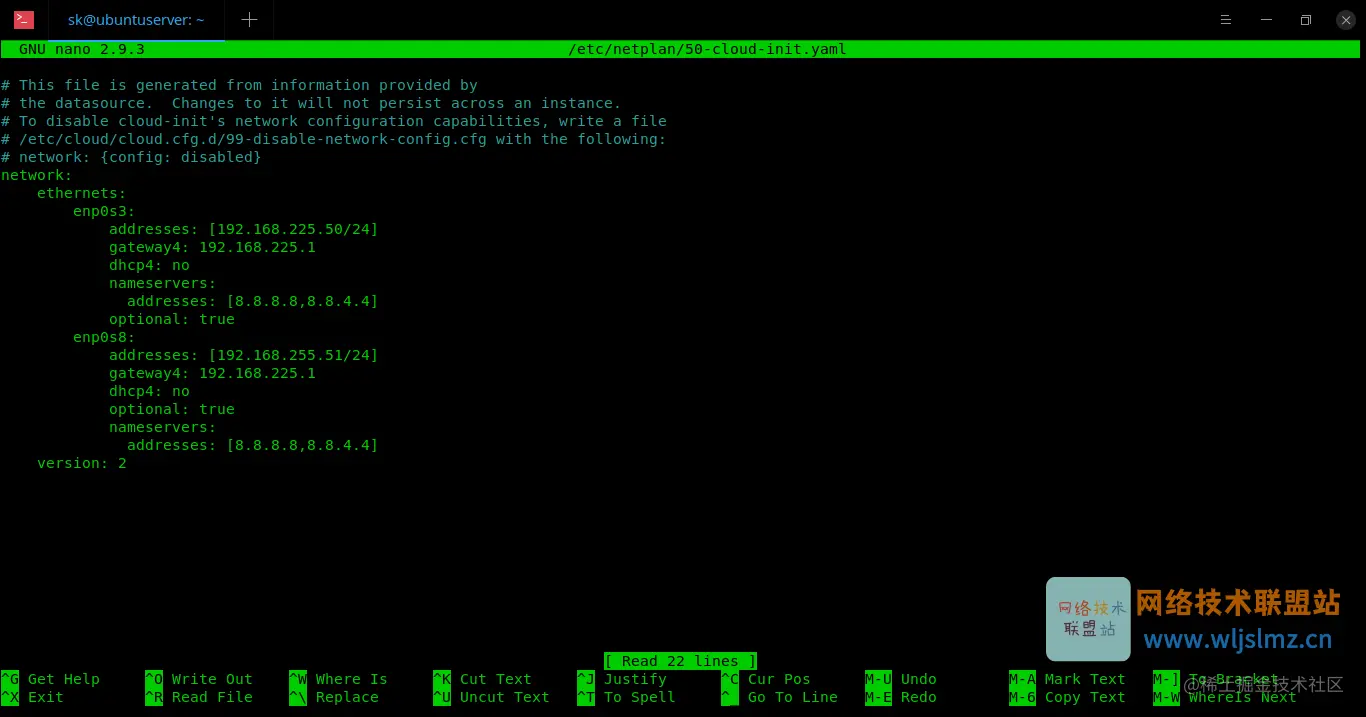Click the ^O Write Out shortcut
This screenshot has height=717, width=1366.
click(199, 679)
